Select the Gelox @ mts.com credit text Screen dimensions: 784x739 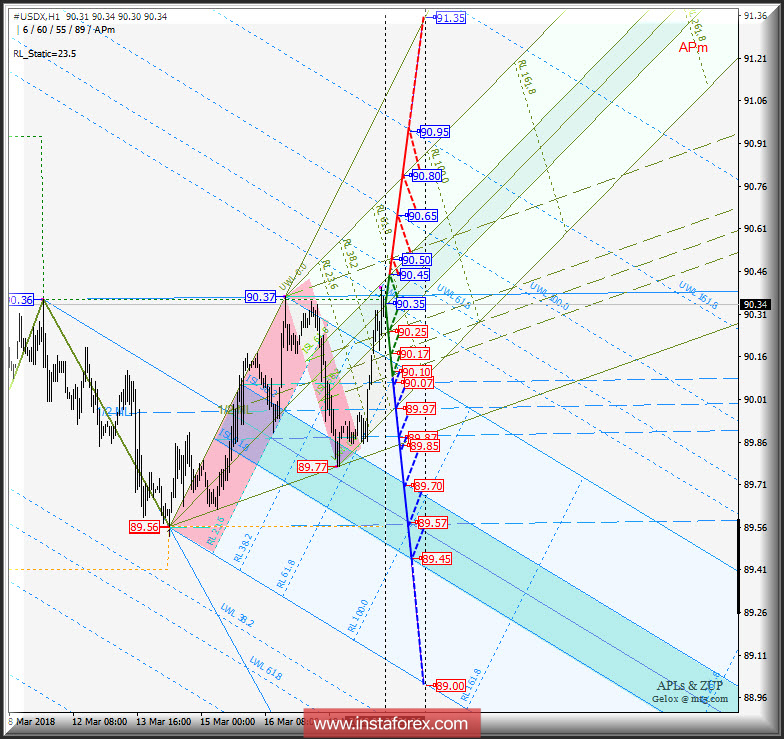click(x=690, y=698)
